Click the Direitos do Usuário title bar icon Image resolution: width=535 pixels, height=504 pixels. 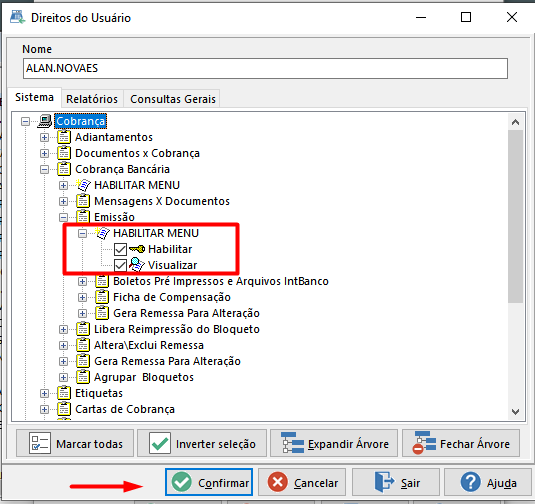17,17
